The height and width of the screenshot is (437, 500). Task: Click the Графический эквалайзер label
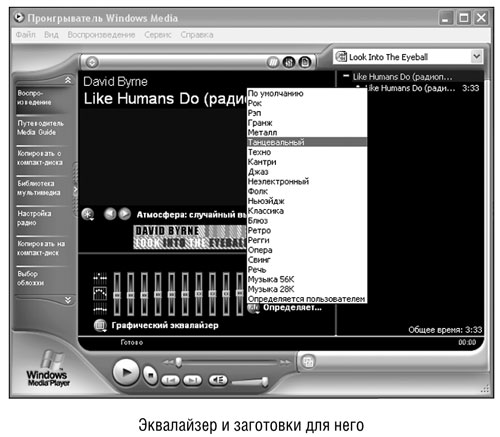(165, 325)
